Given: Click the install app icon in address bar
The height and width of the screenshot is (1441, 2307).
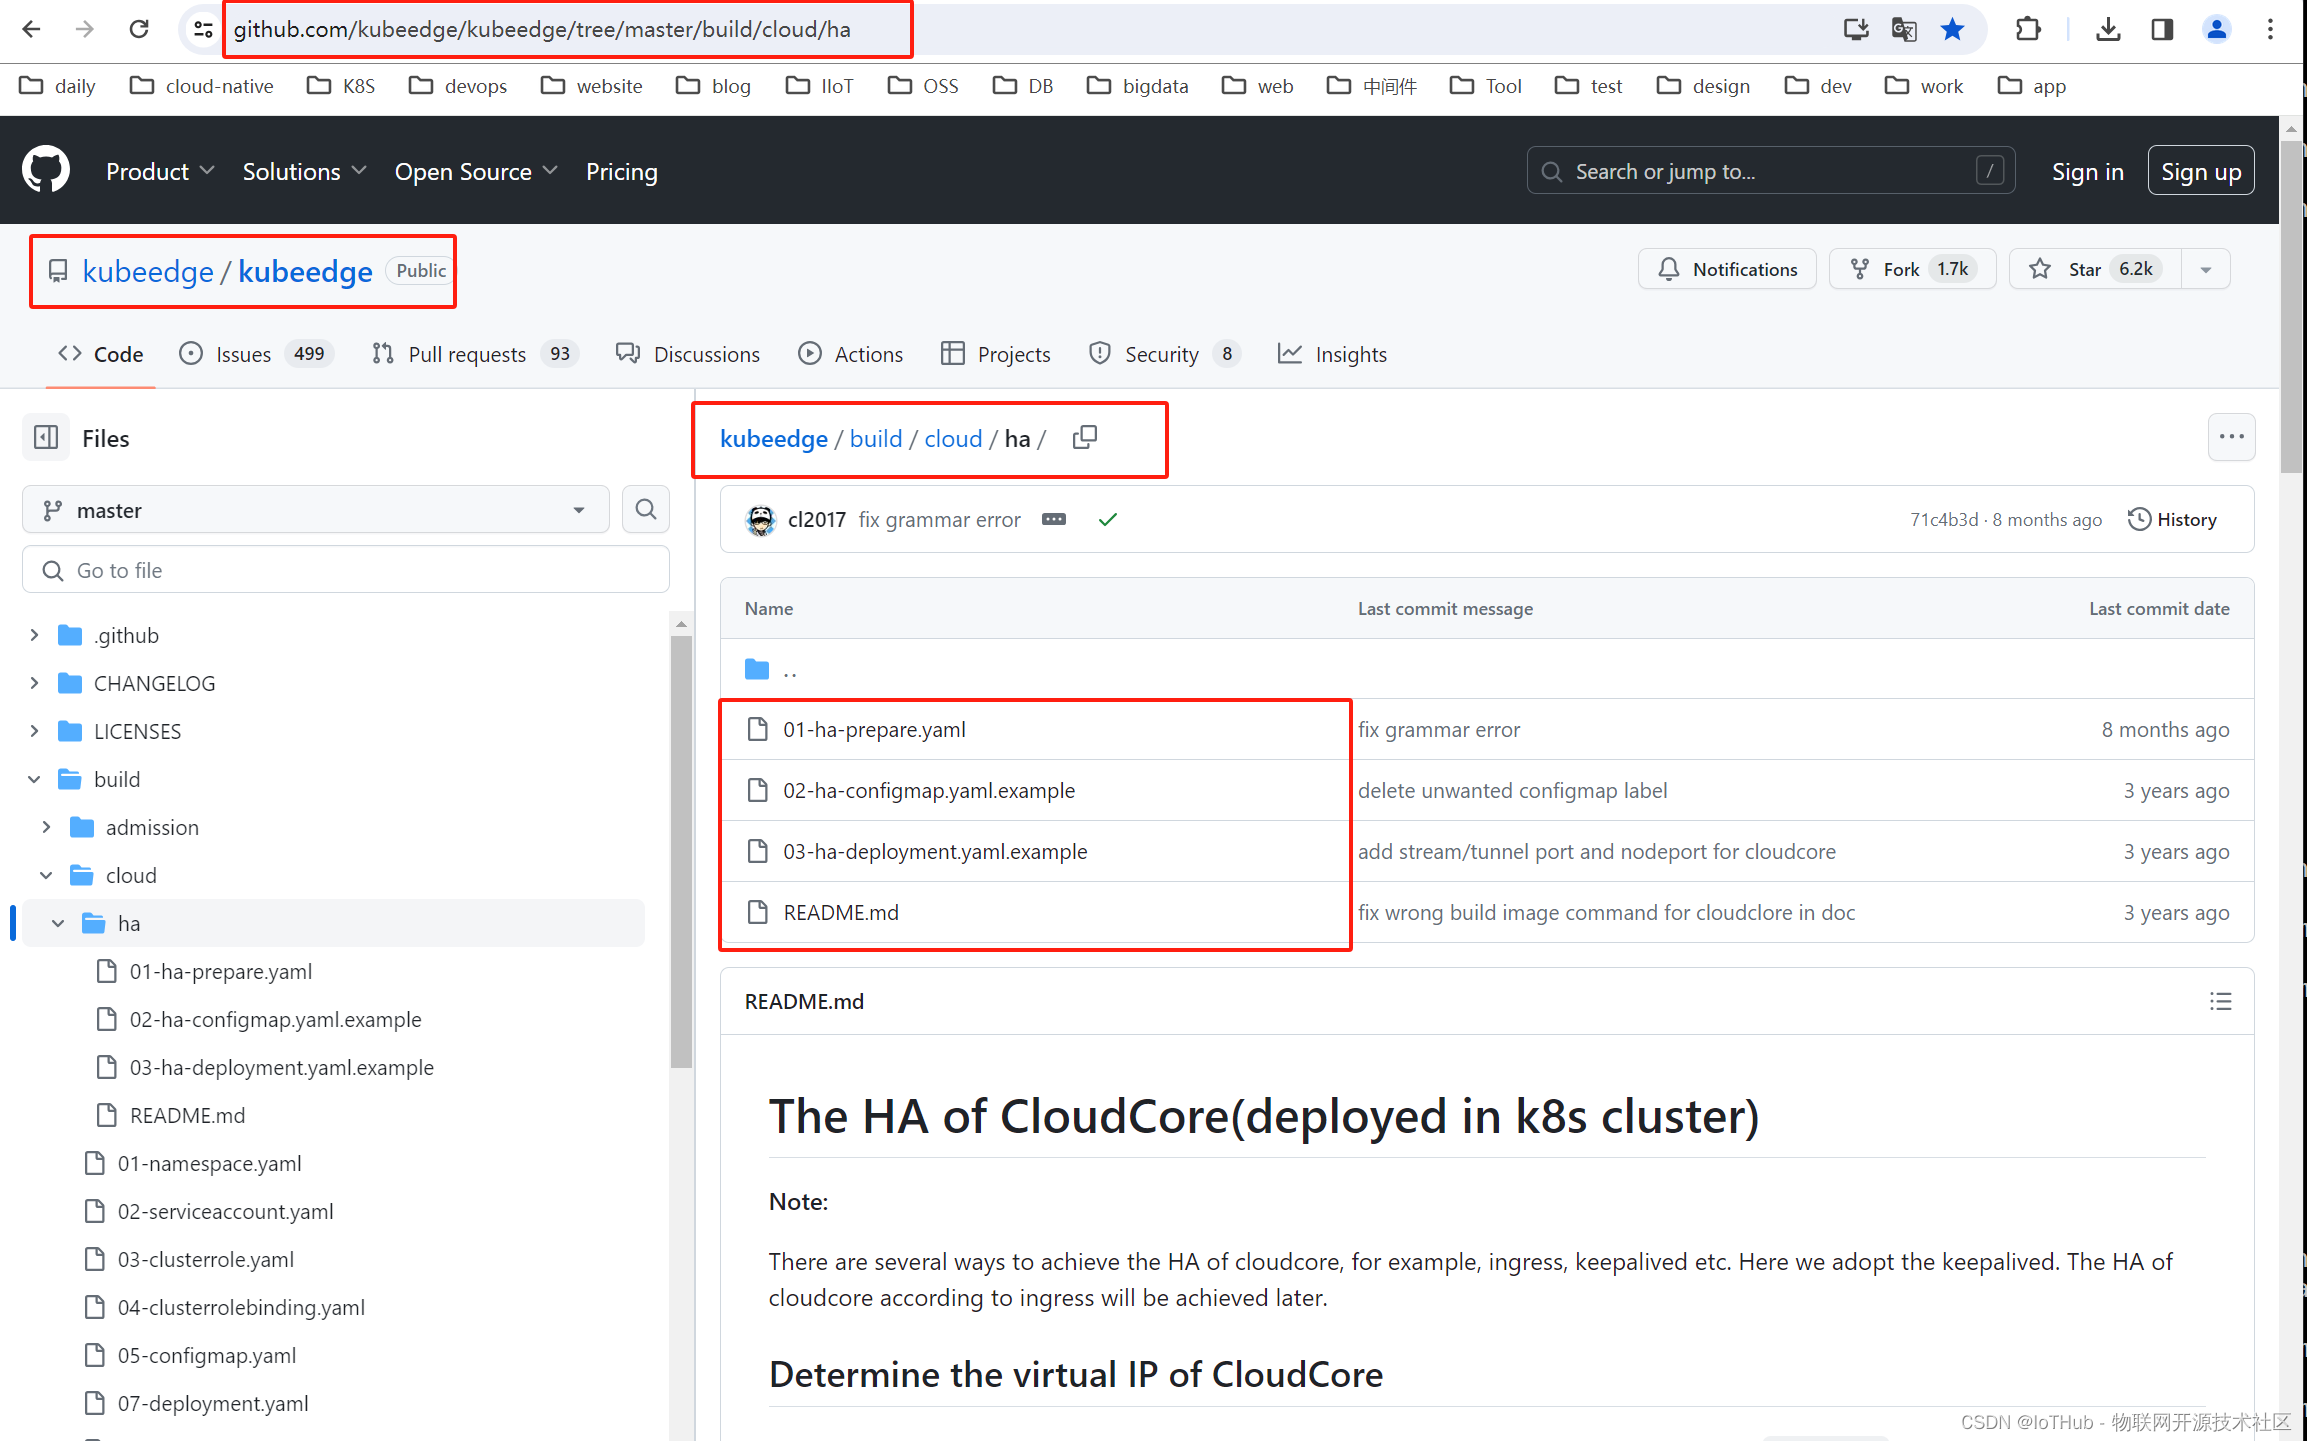Looking at the screenshot, I should point(1856,29).
